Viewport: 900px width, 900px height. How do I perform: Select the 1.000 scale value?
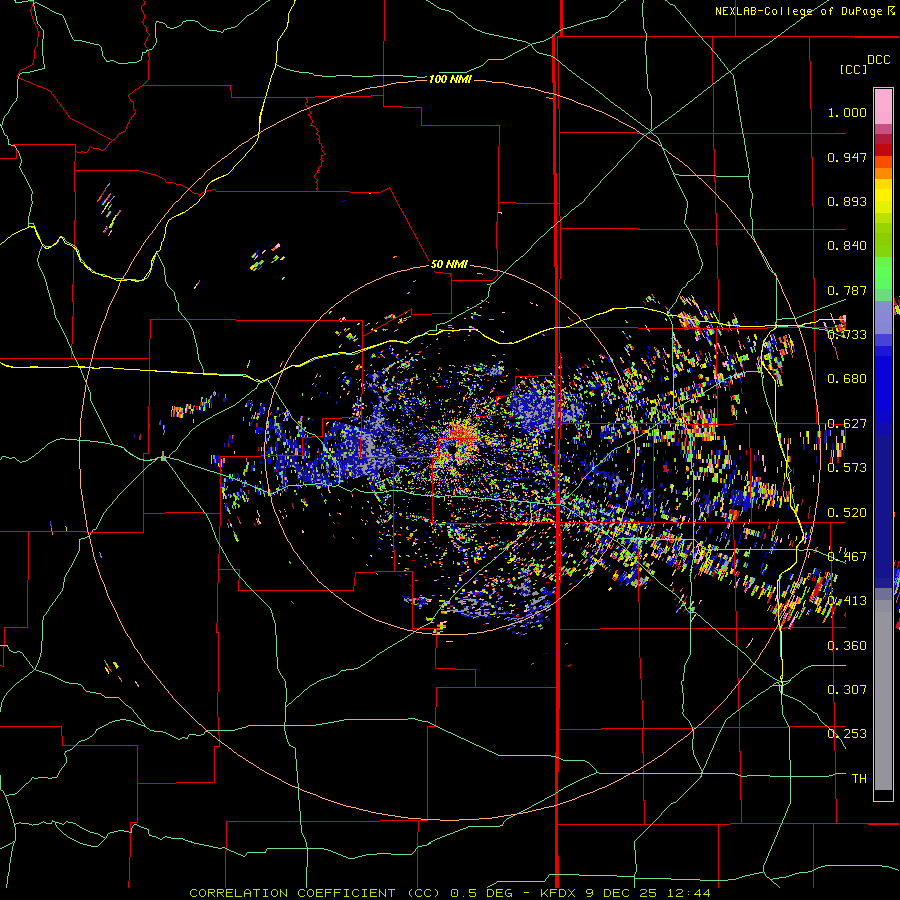847,112
